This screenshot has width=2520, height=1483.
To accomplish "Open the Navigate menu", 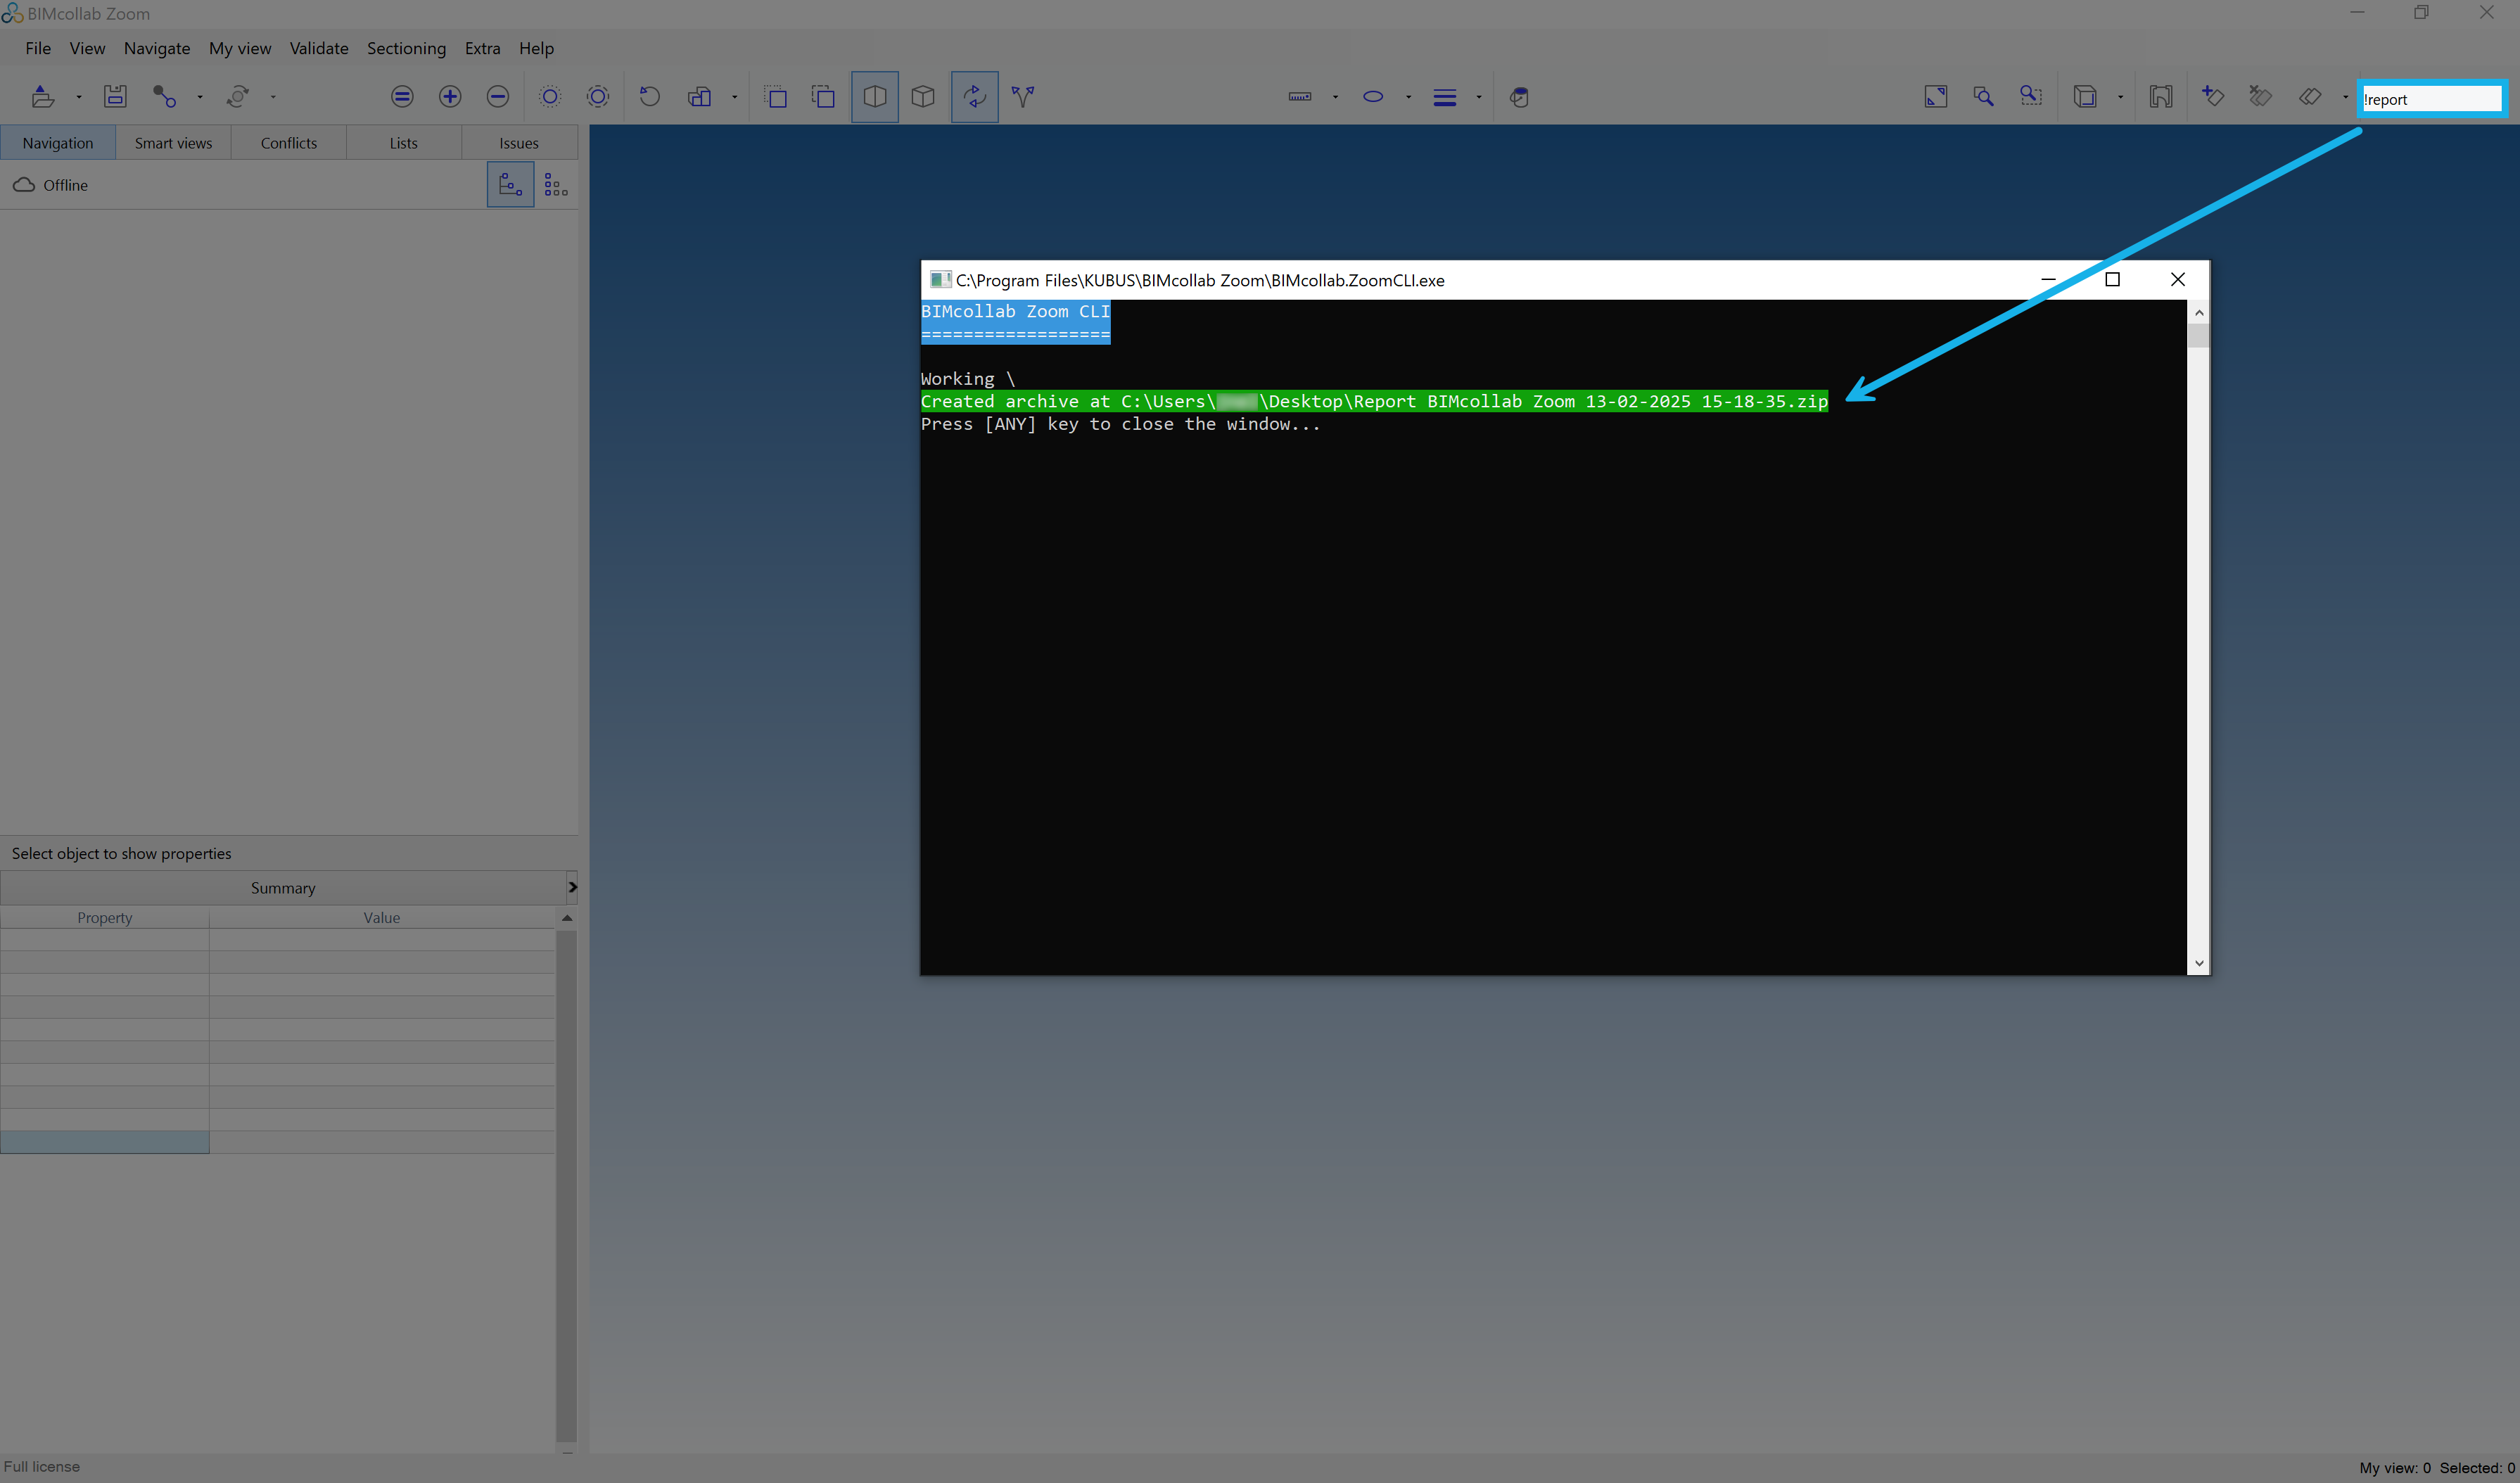I will (x=157, y=48).
